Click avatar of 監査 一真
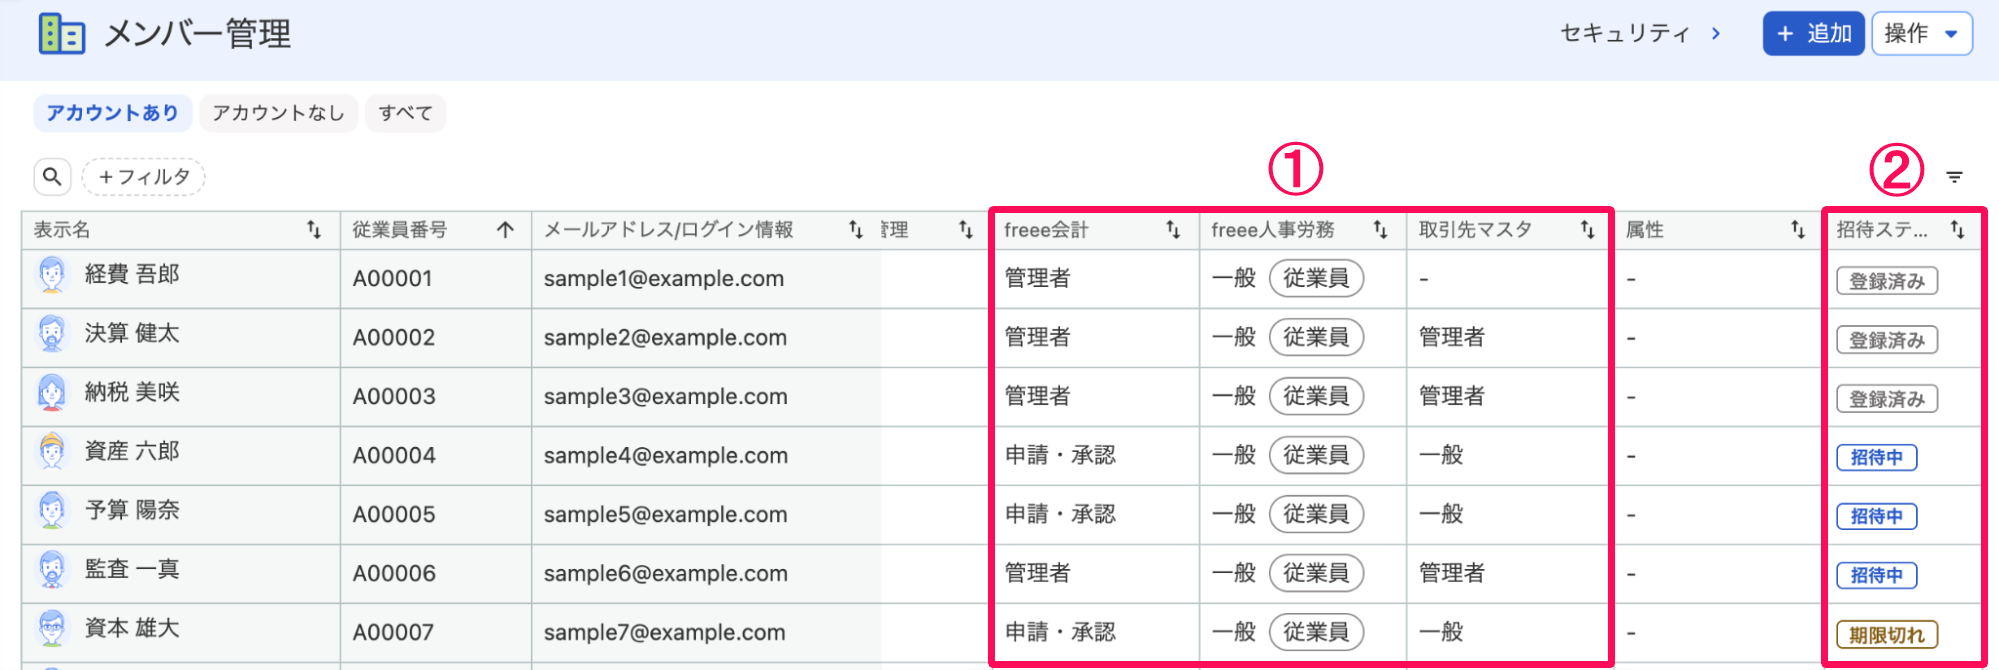Screen dimensions: 1999x670 point(52,570)
